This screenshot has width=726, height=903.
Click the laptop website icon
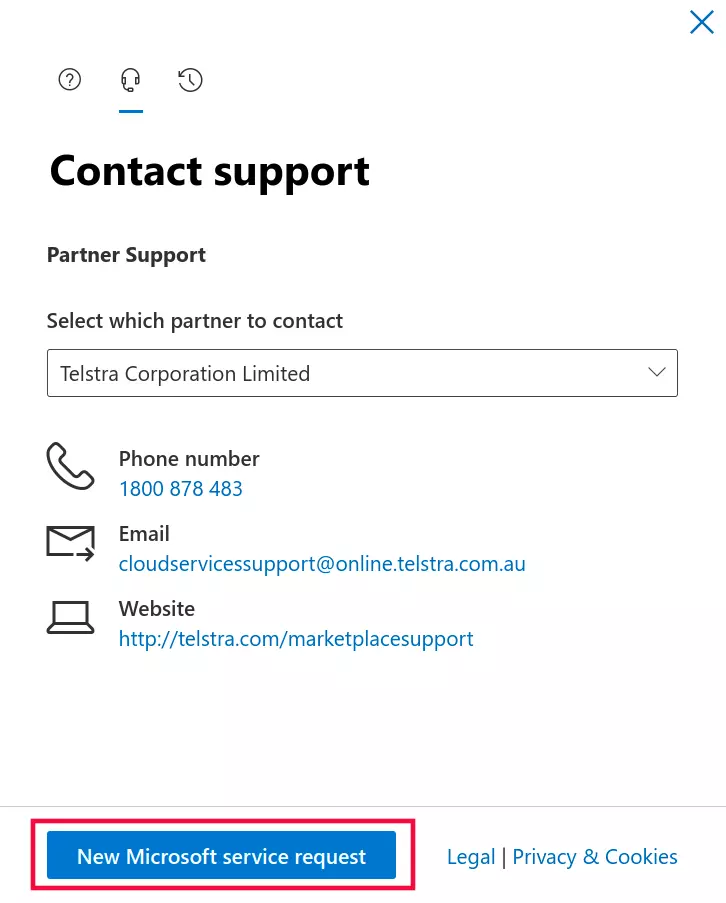click(x=70, y=617)
